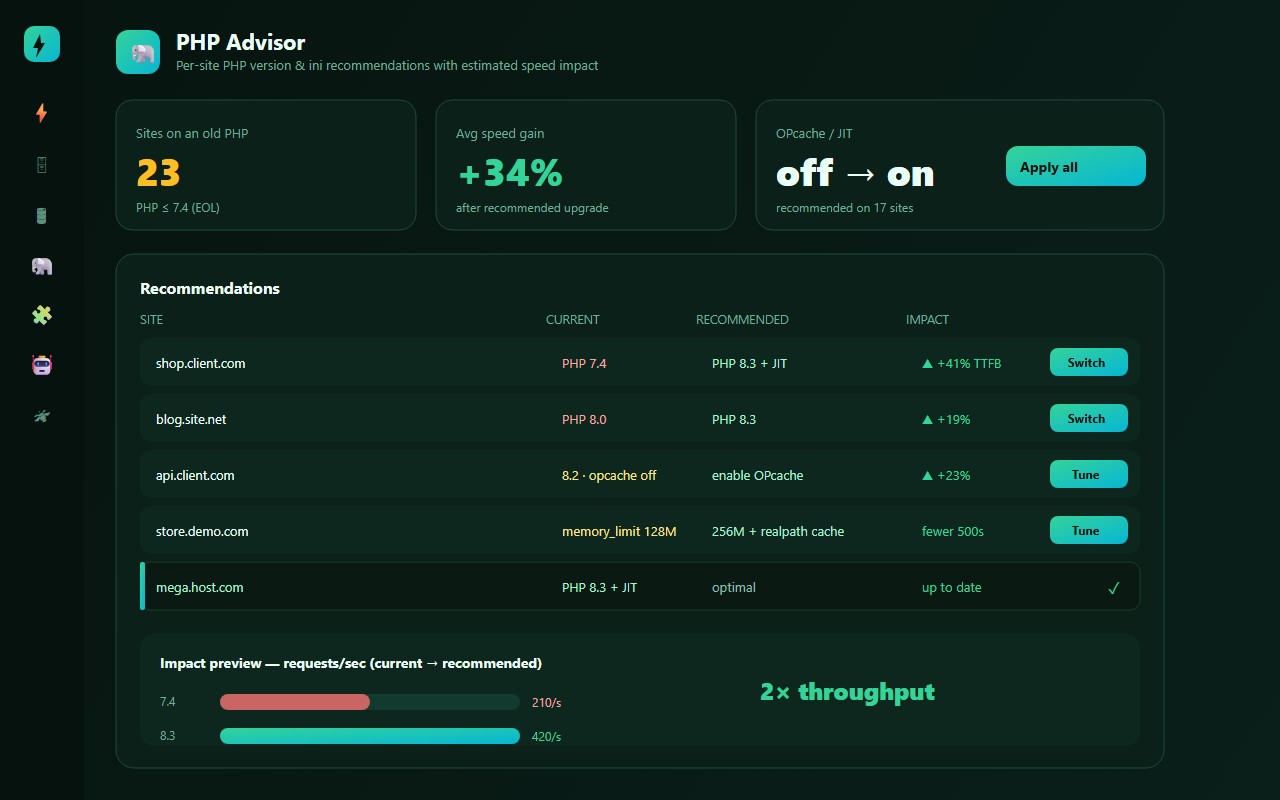This screenshot has width=1280, height=800.
Task: Click the 'off → on' OPcache status
Action: point(855,173)
